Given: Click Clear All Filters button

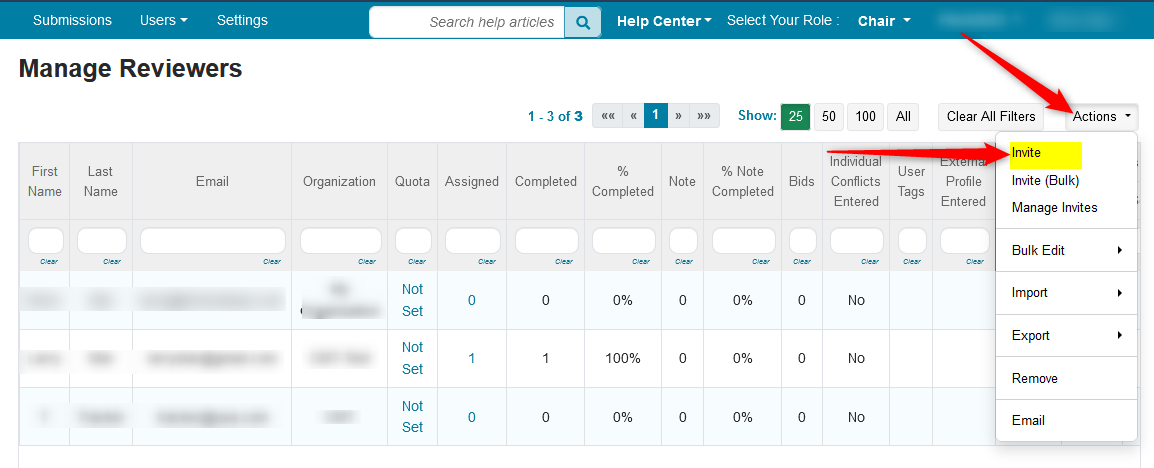Looking at the screenshot, I should 991,116.
